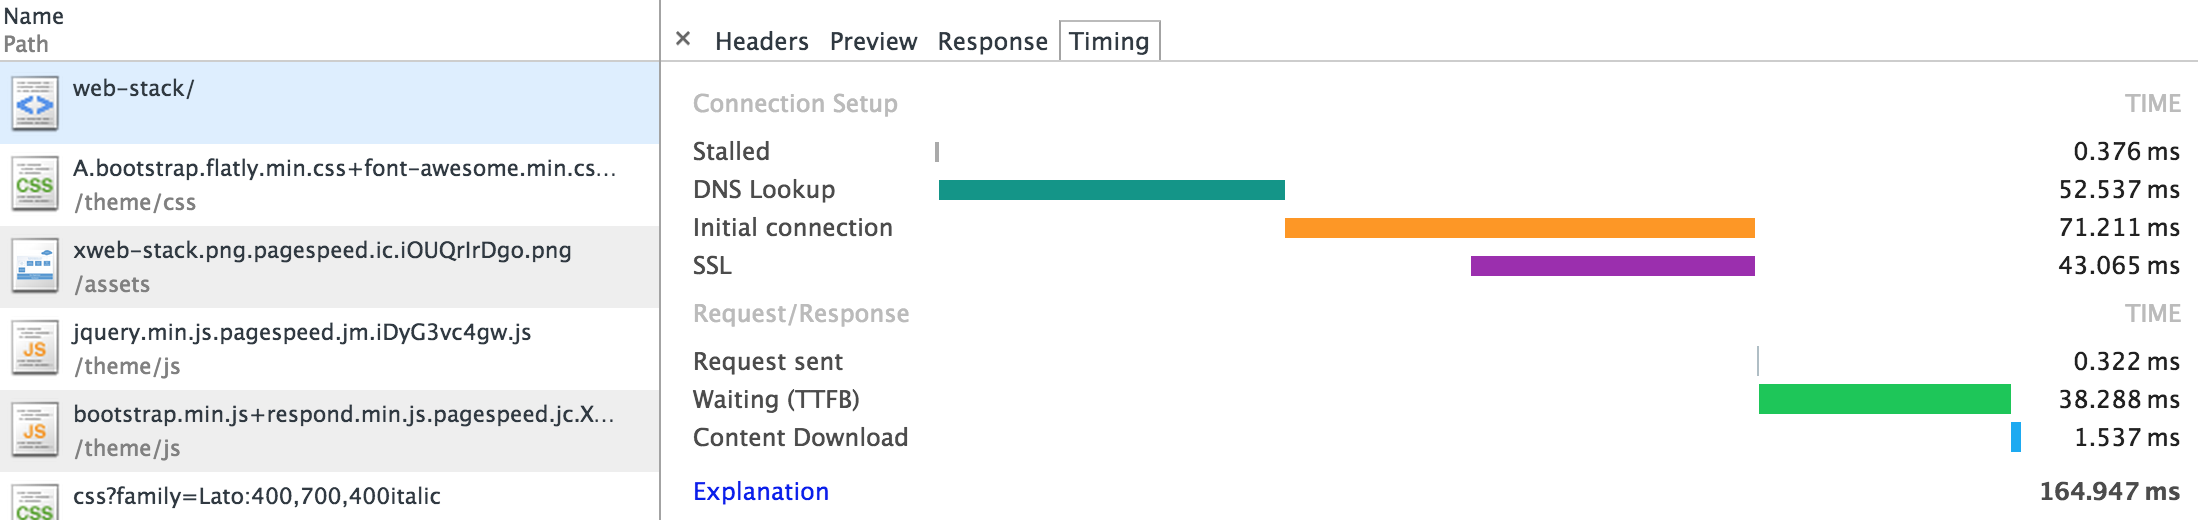
Task: Click the orange Initial connection bar
Action: click(1520, 228)
